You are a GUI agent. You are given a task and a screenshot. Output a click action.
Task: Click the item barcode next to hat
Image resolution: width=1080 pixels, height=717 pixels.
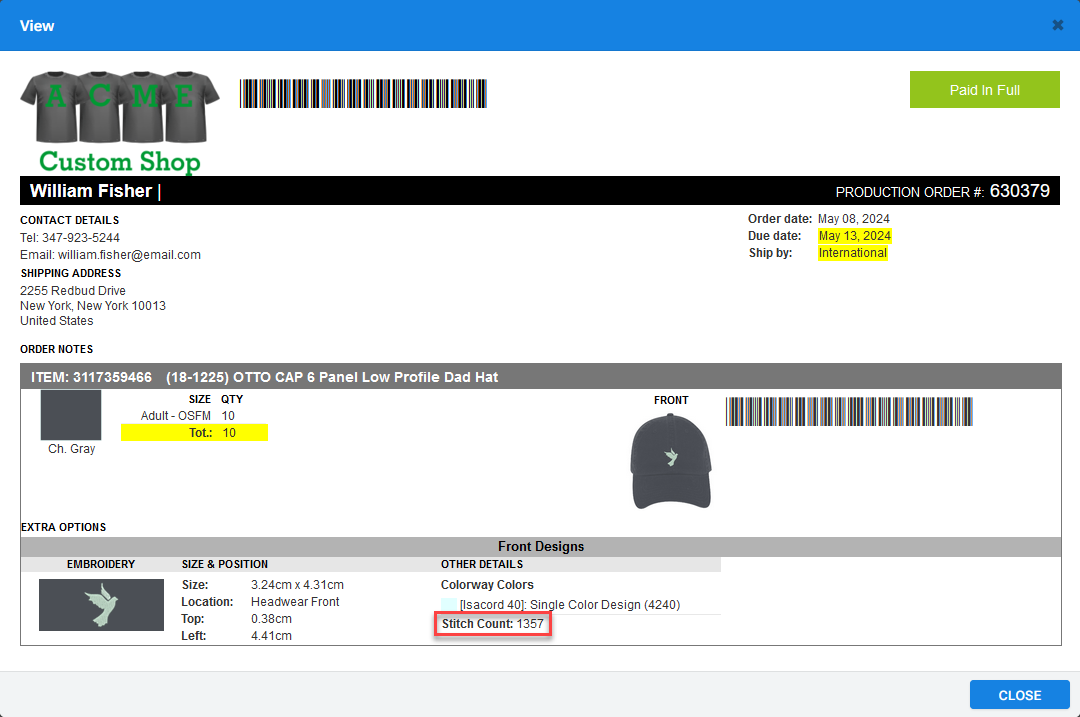point(849,412)
